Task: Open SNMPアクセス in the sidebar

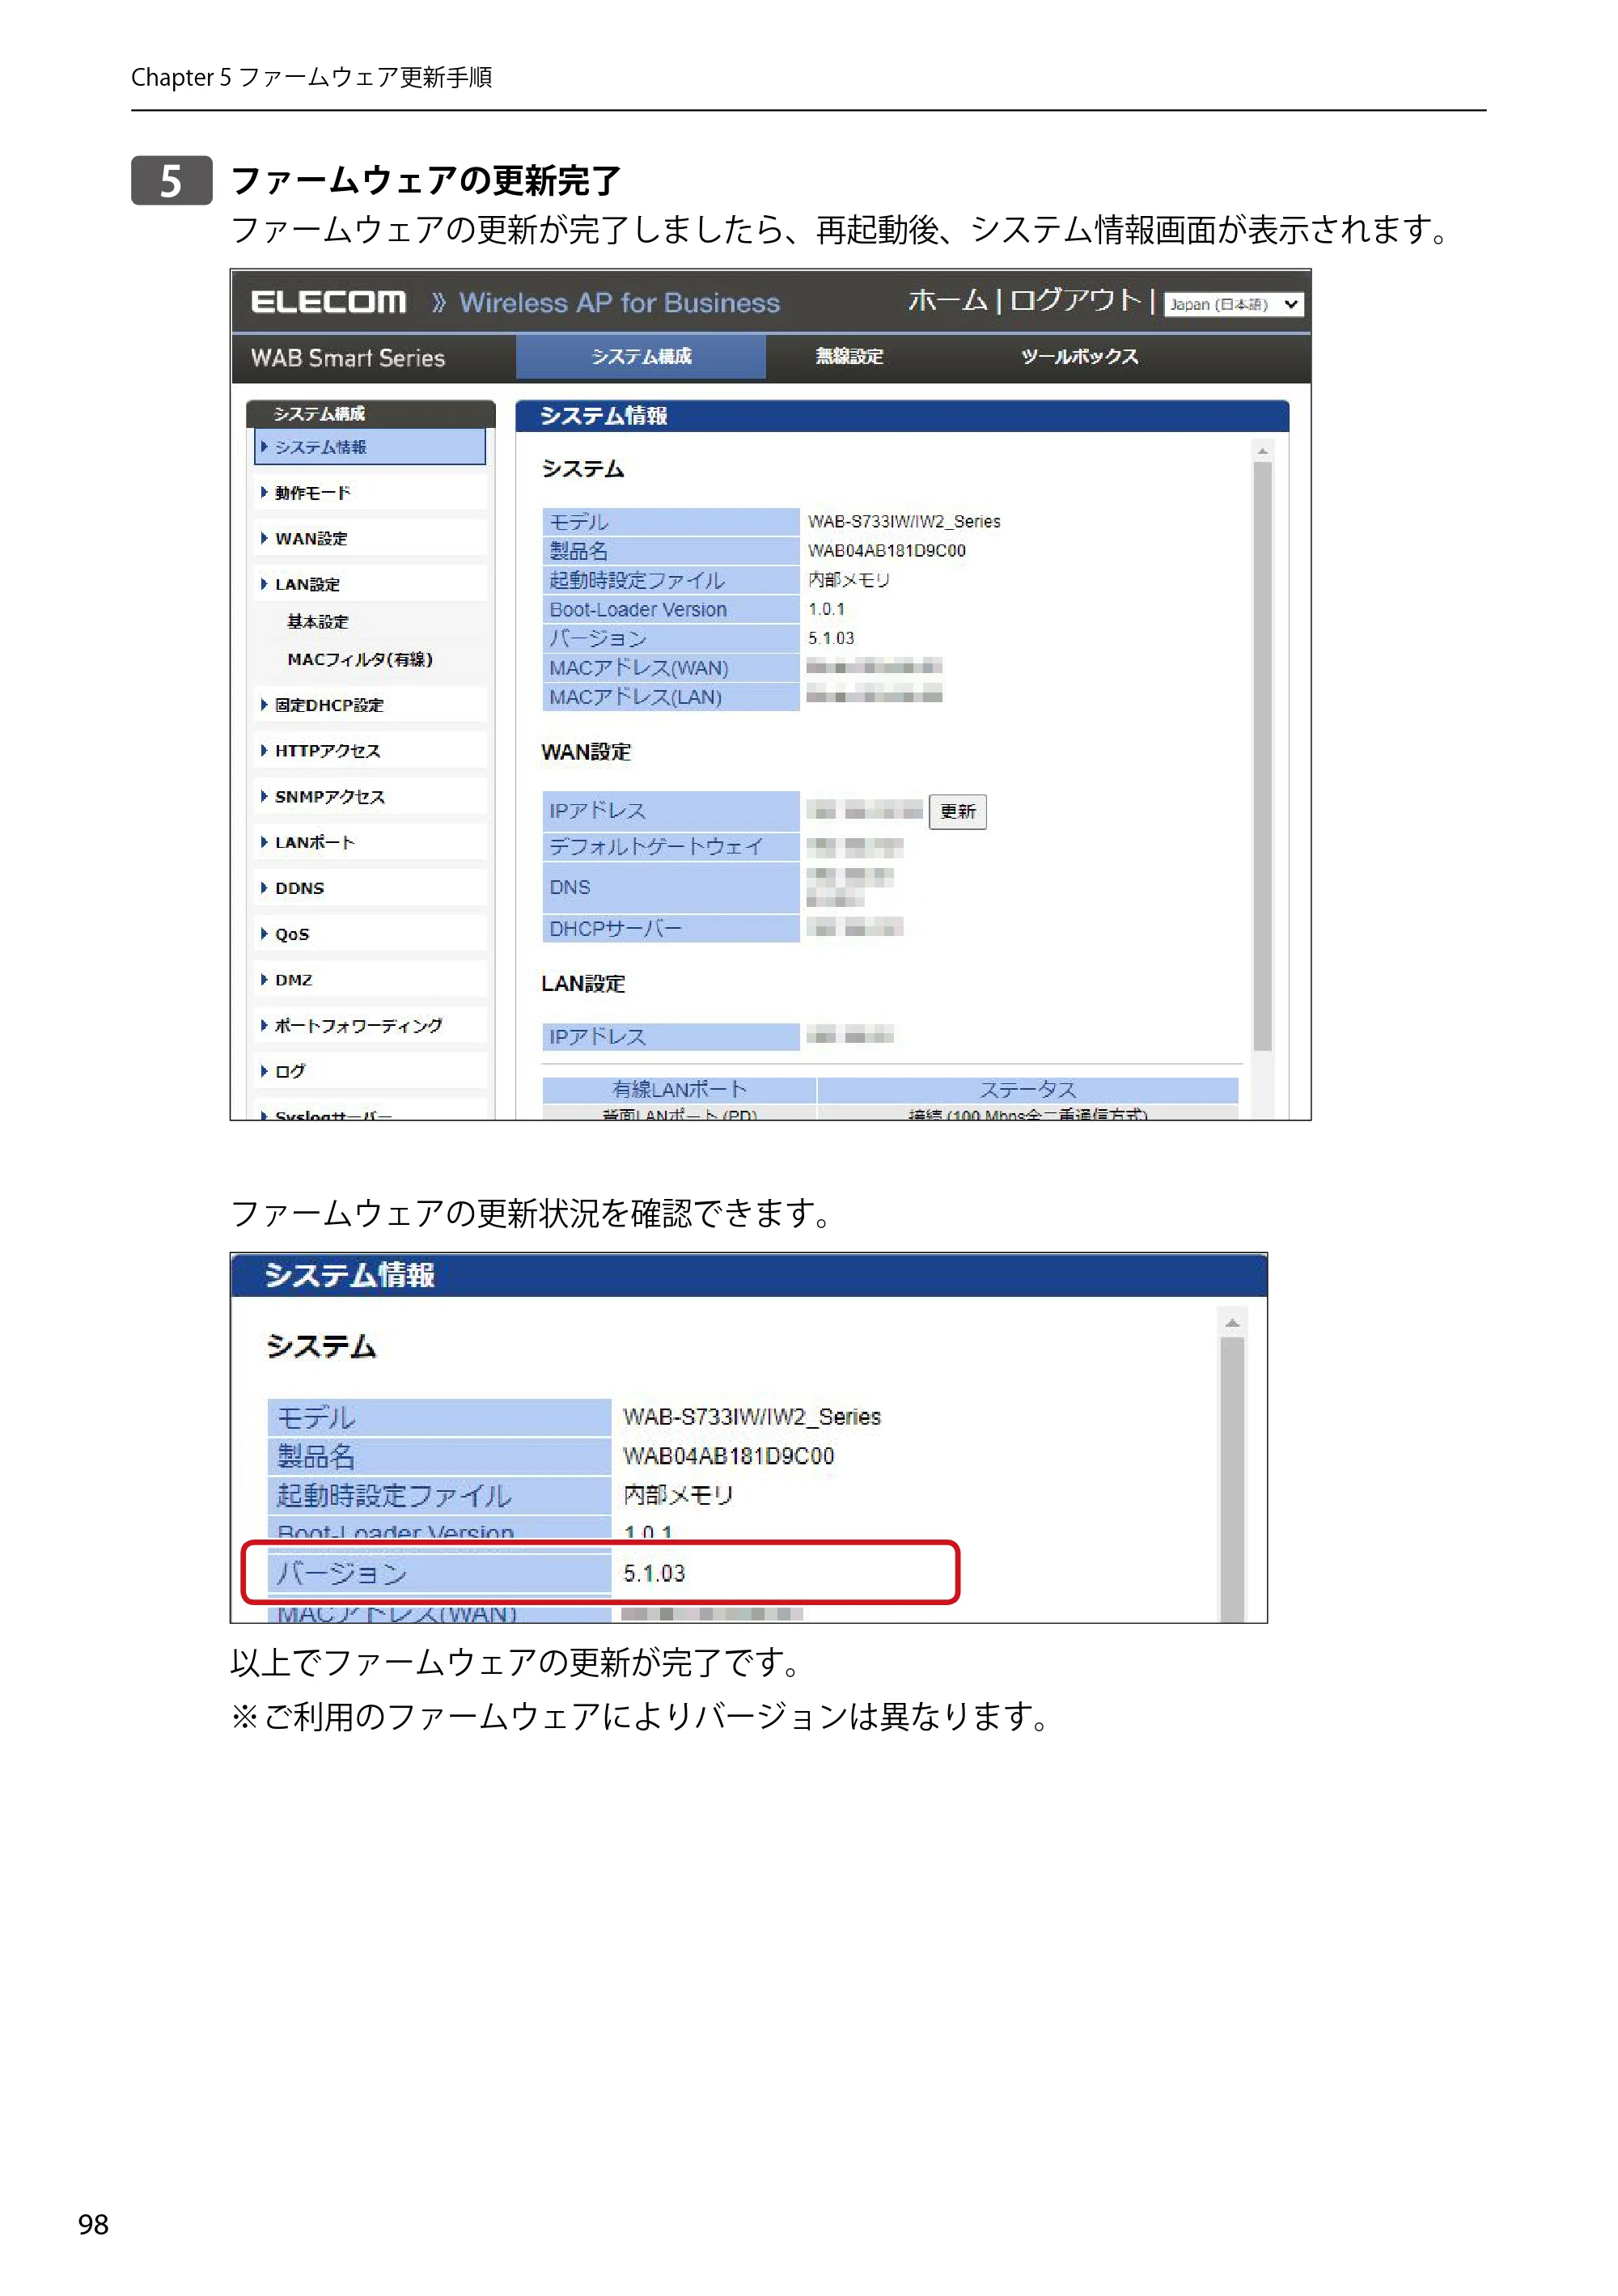Action: click(370, 797)
